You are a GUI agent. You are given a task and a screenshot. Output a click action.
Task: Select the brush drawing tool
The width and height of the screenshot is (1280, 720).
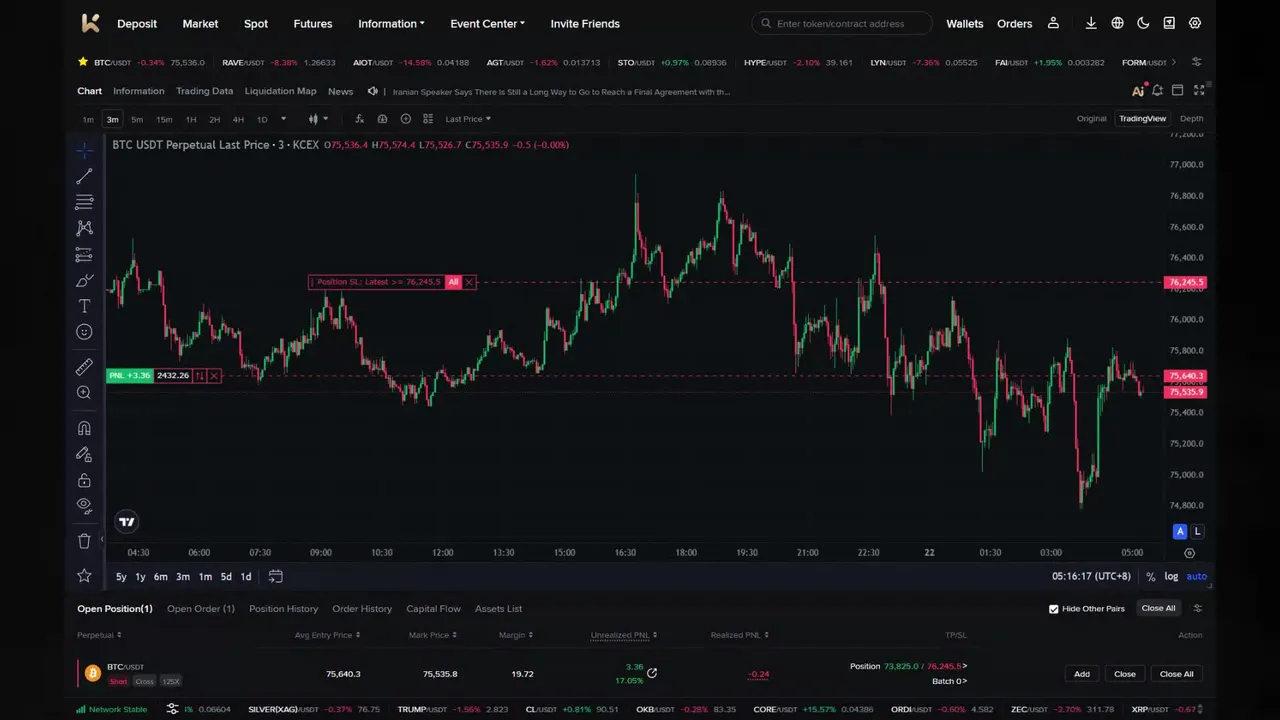[x=85, y=281]
